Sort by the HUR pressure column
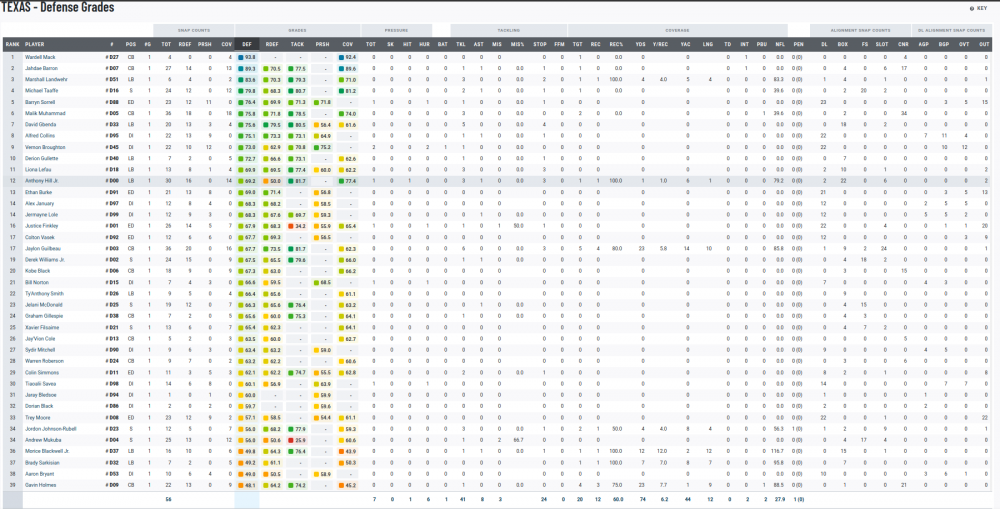 coord(424,44)
